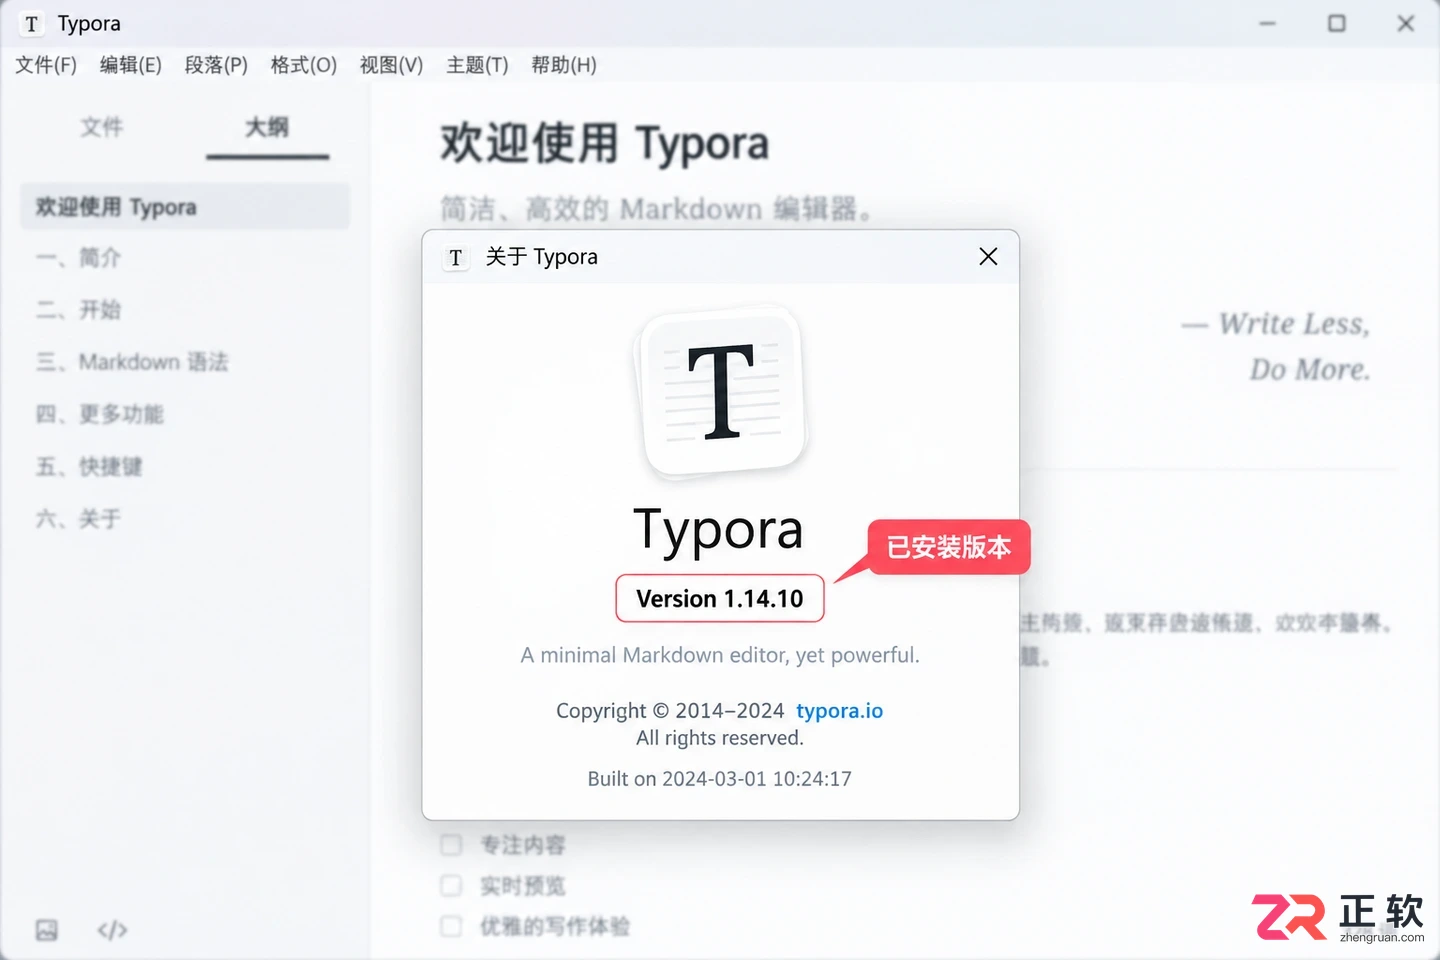Screen dimensions: 1440x960
Task: Check the 专注内容 checkbox
Action: click(x=452, y=845)
